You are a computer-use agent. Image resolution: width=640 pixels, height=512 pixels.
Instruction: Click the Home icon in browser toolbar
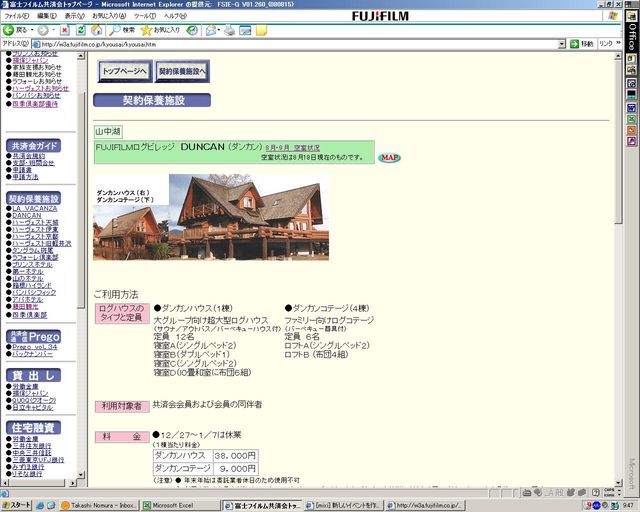point(96,30)
